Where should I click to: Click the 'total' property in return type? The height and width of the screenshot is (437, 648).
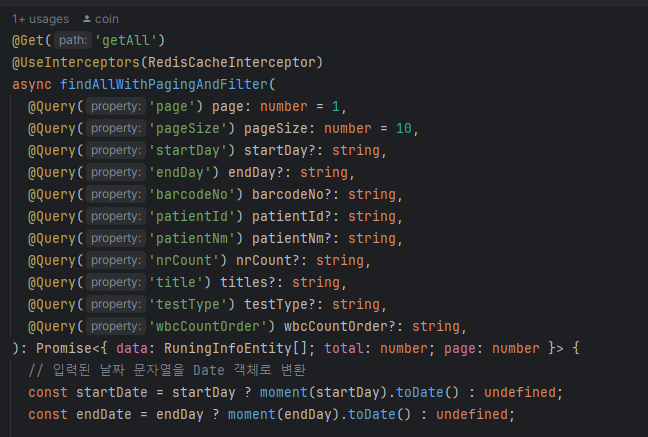pyautogui.click(x=344, y=348)
